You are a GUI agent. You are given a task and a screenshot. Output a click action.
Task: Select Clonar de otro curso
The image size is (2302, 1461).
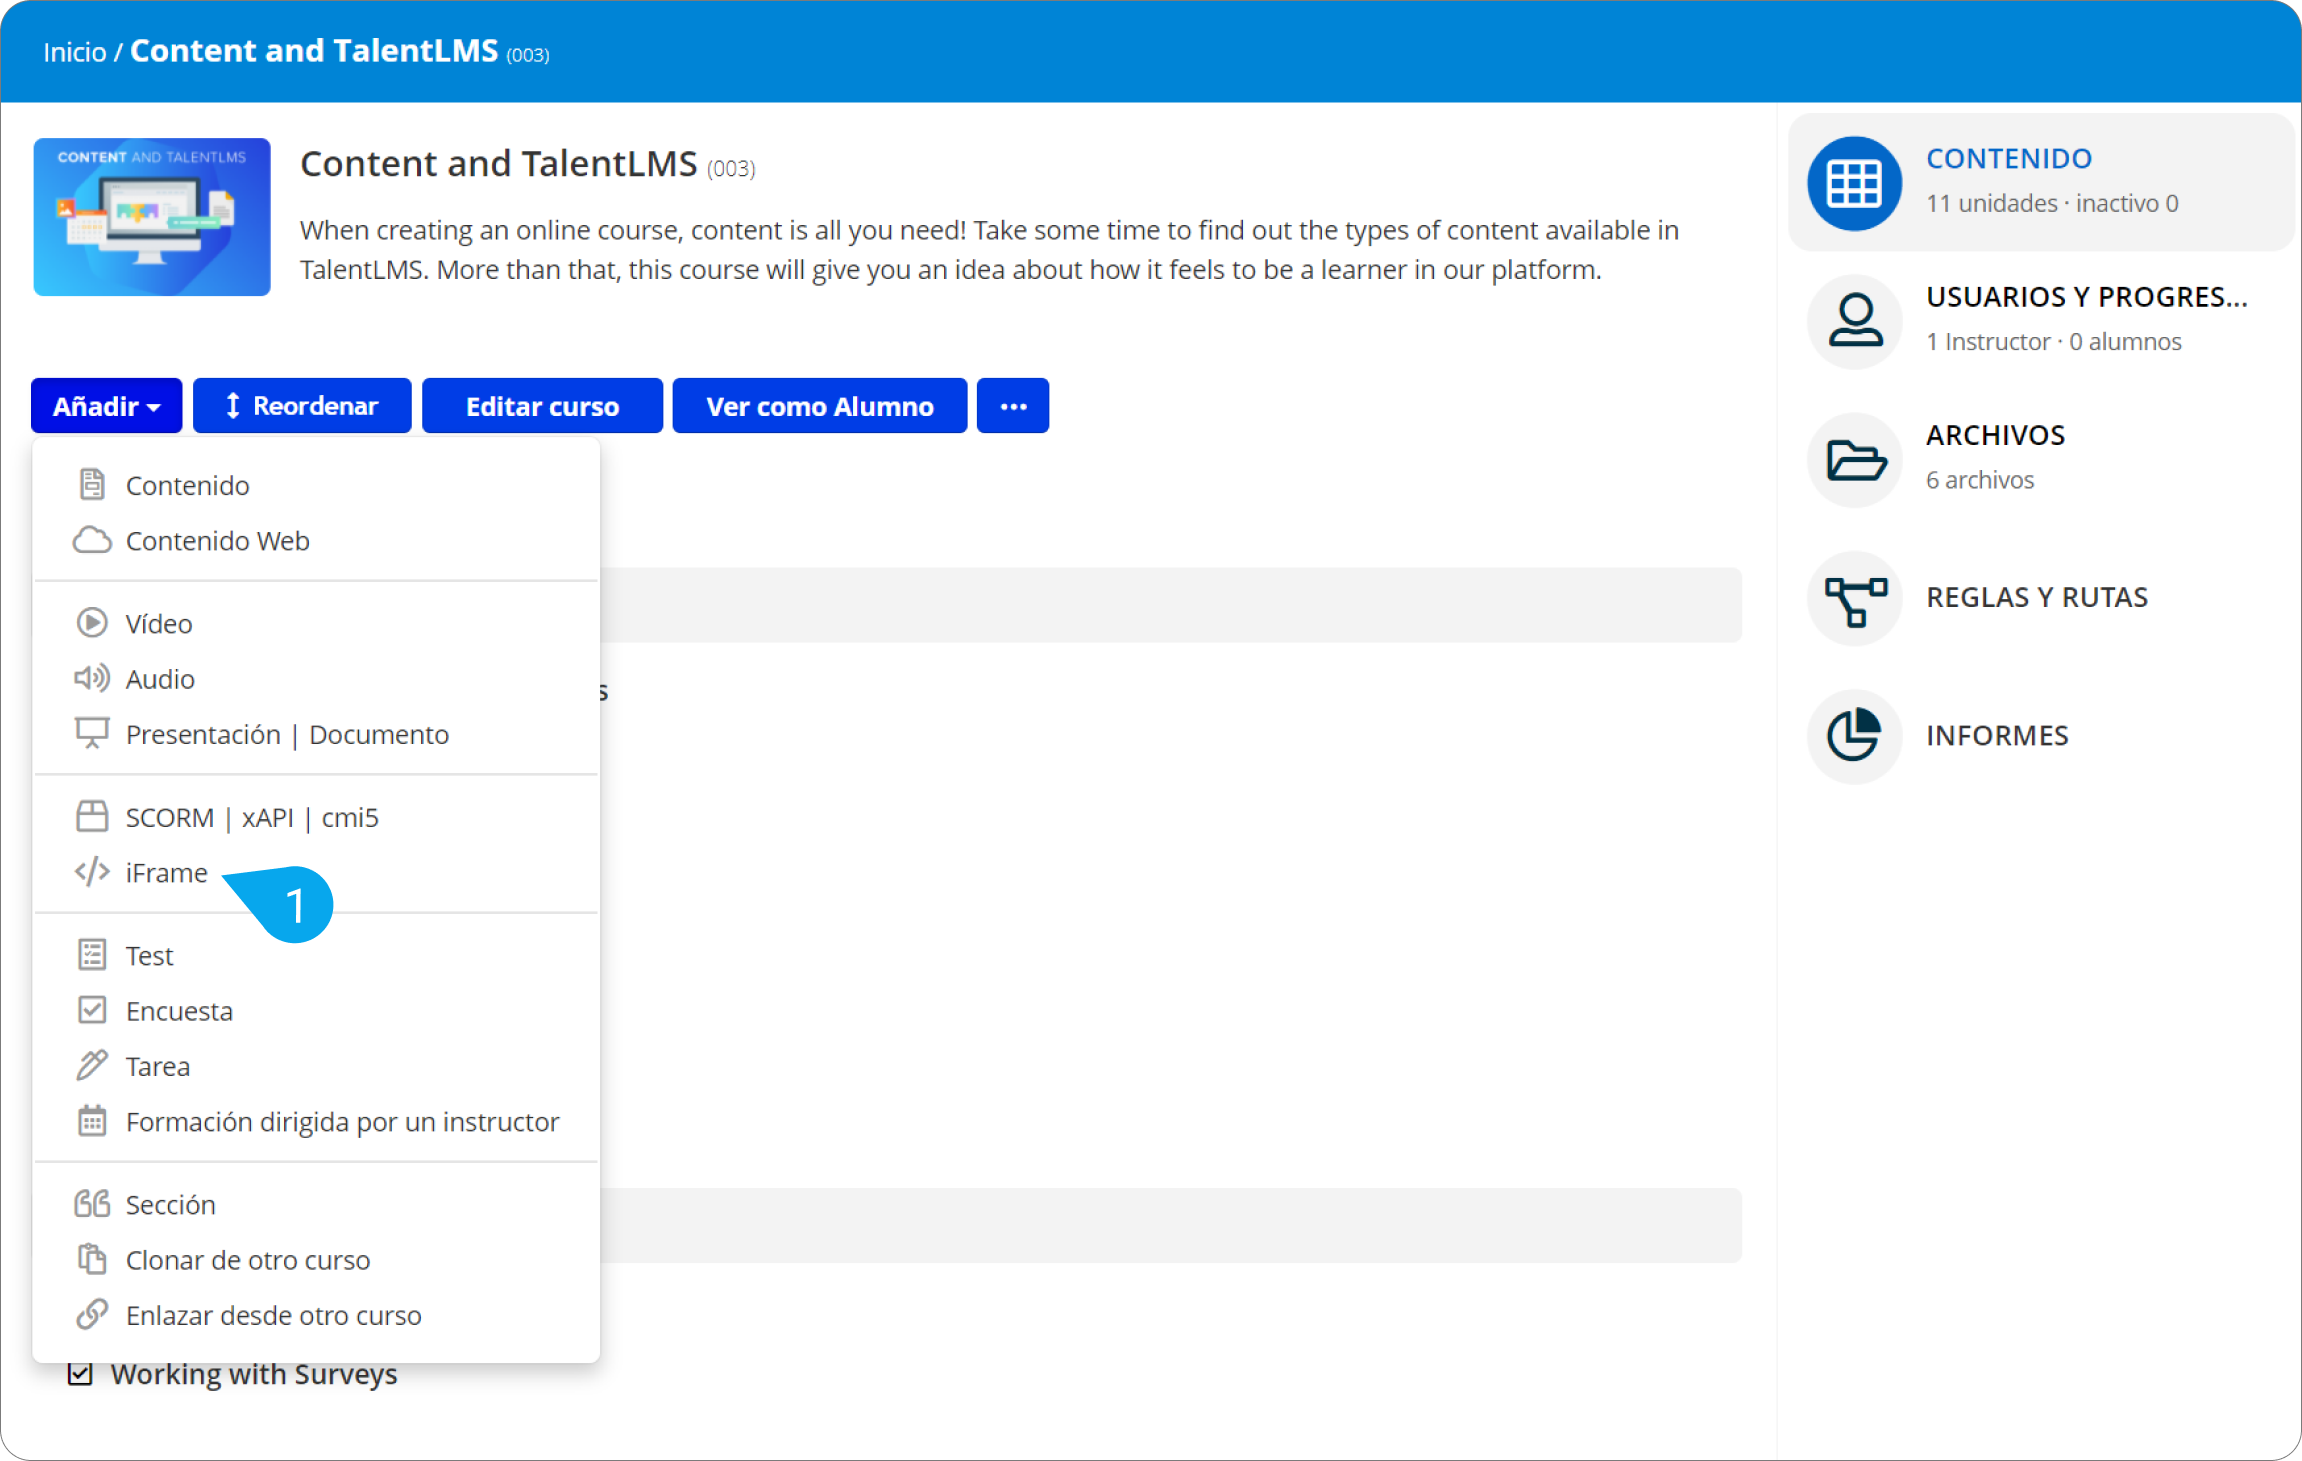tap(316, 1259)
